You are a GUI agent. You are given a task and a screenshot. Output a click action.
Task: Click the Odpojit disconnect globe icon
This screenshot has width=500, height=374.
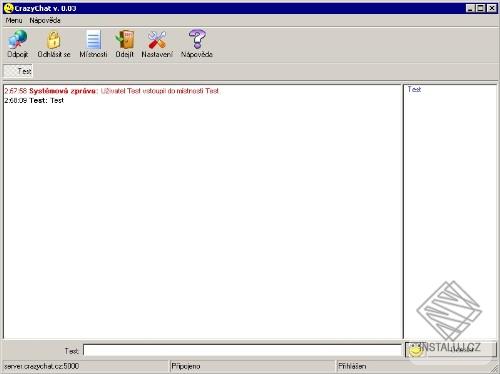[18, 39]
